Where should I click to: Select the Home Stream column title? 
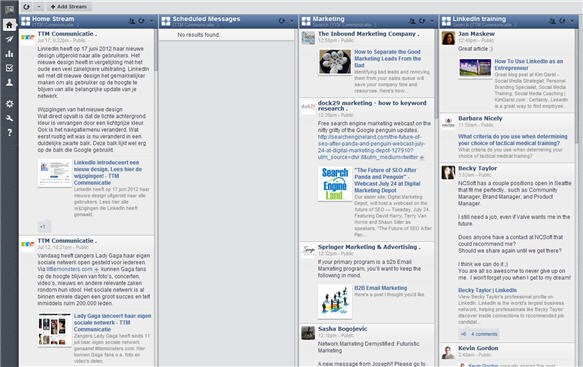(x=53, y=19)
